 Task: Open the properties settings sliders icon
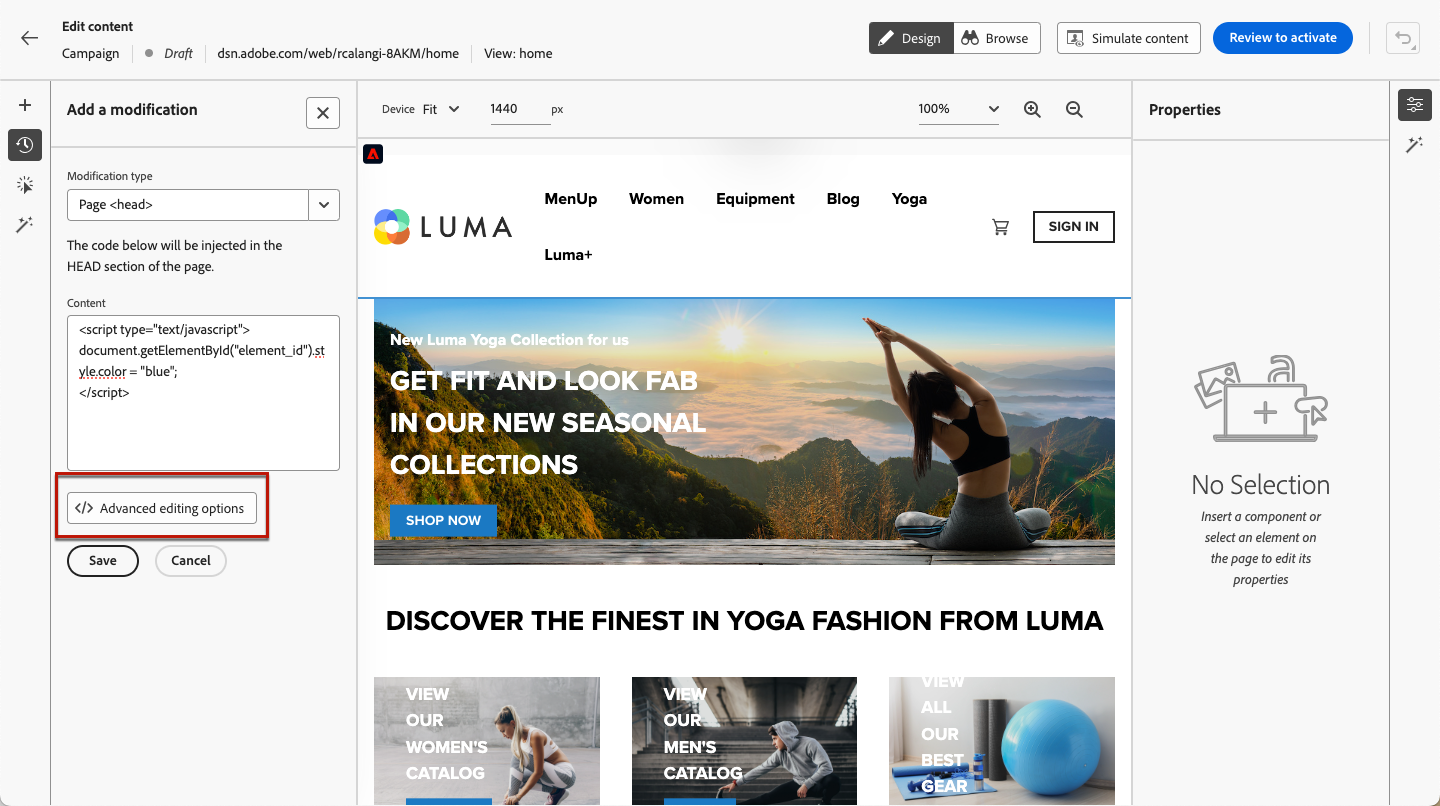pyautogui.click(x=1414, y=105)
